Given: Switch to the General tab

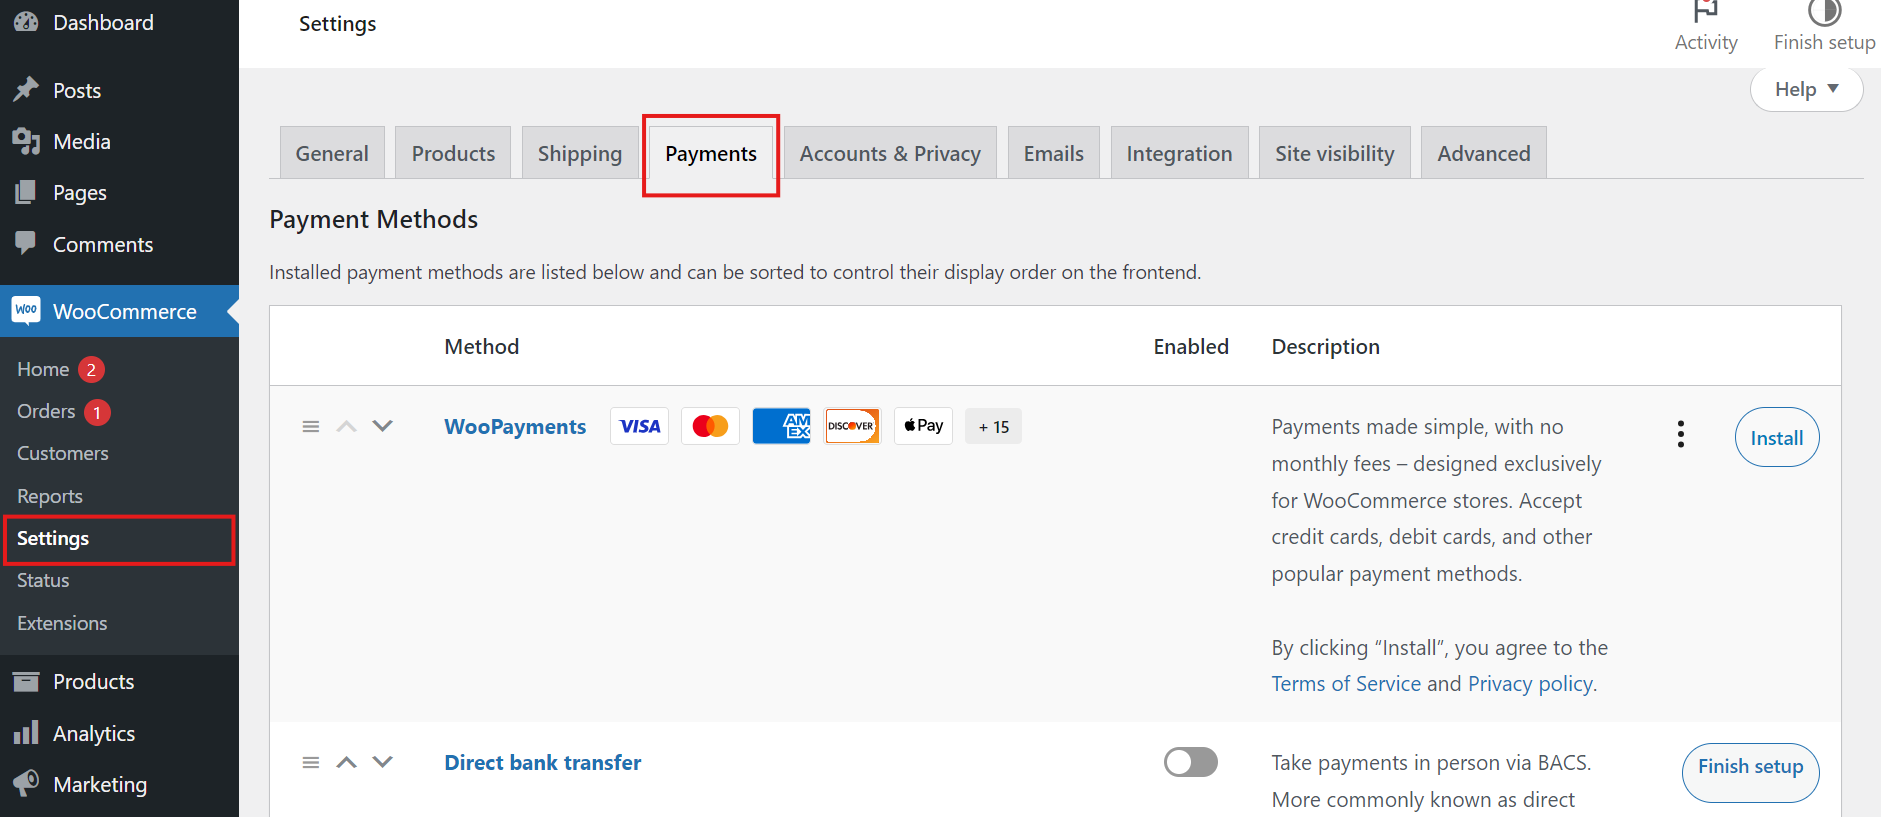Looking at the screenshot, I should 332,153.
